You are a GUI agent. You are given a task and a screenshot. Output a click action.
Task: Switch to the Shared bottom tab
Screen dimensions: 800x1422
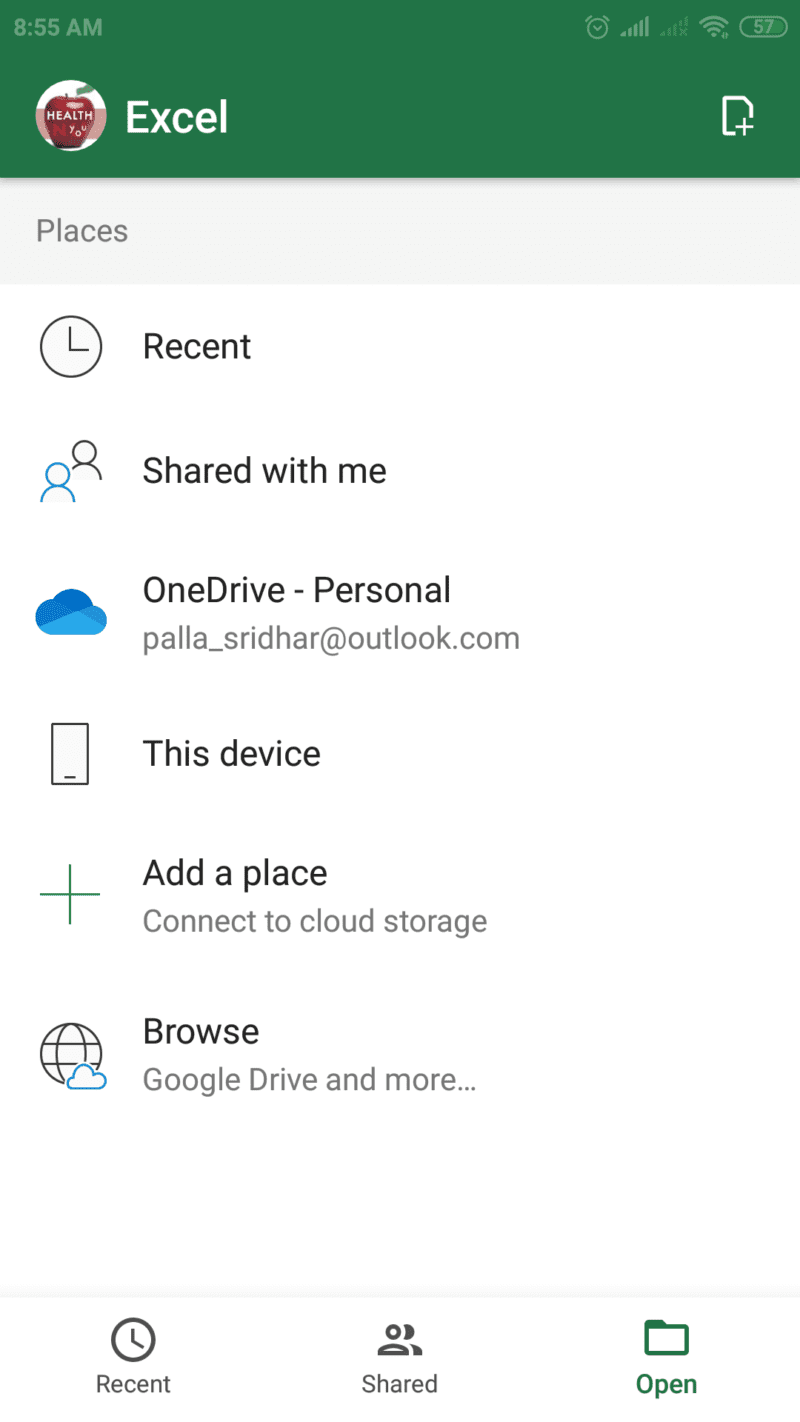tap(400, 1358)
